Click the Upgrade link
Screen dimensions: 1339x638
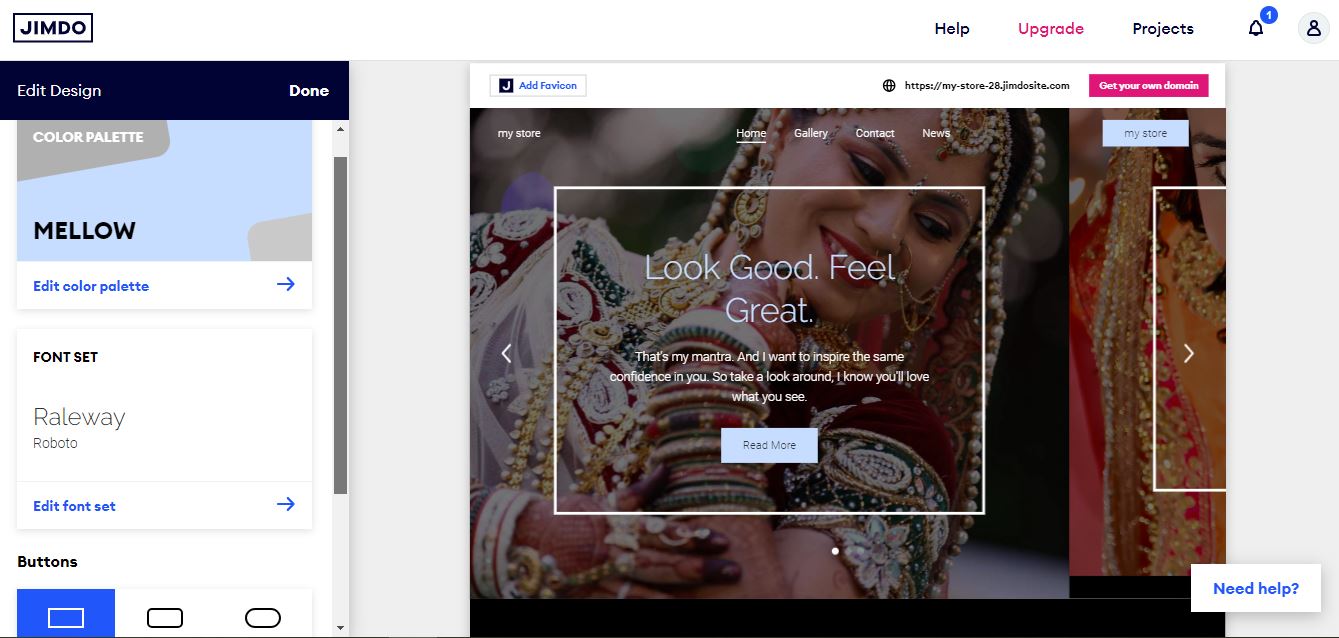point(1051,29)
